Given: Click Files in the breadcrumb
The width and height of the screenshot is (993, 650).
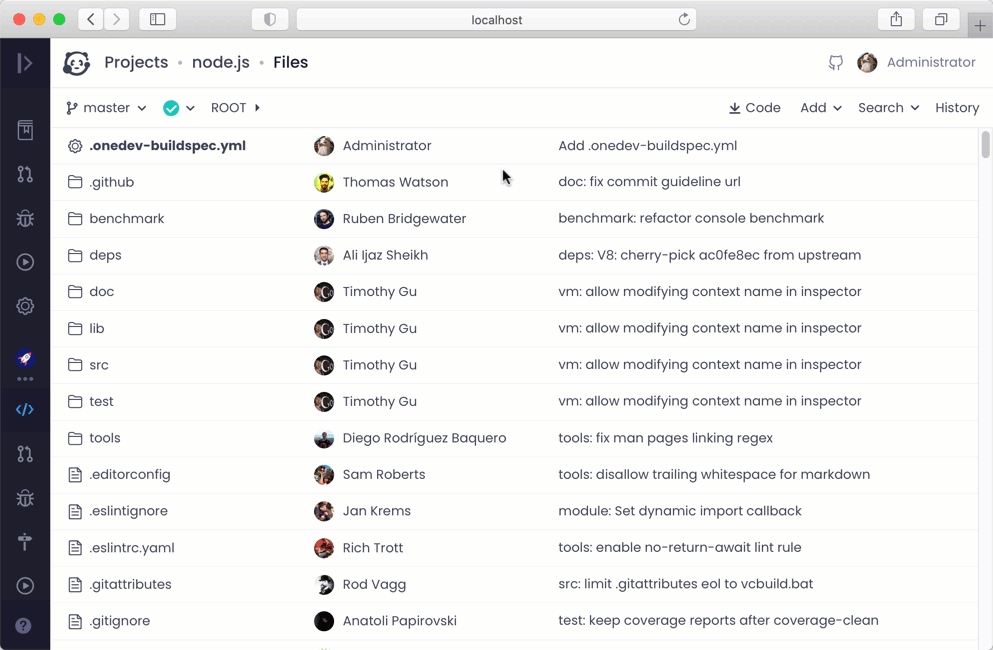Looking at the screenshot, I should (291, 62).
